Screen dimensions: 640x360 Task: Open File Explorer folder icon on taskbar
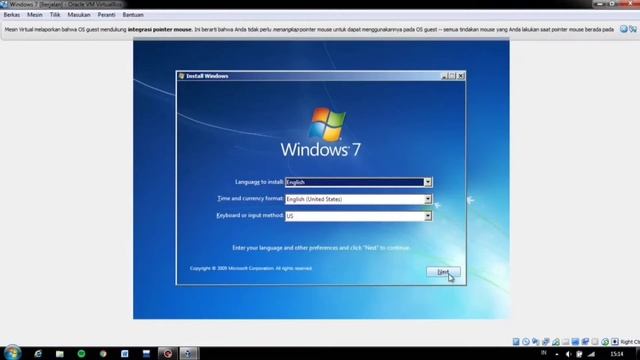[60, 353]
